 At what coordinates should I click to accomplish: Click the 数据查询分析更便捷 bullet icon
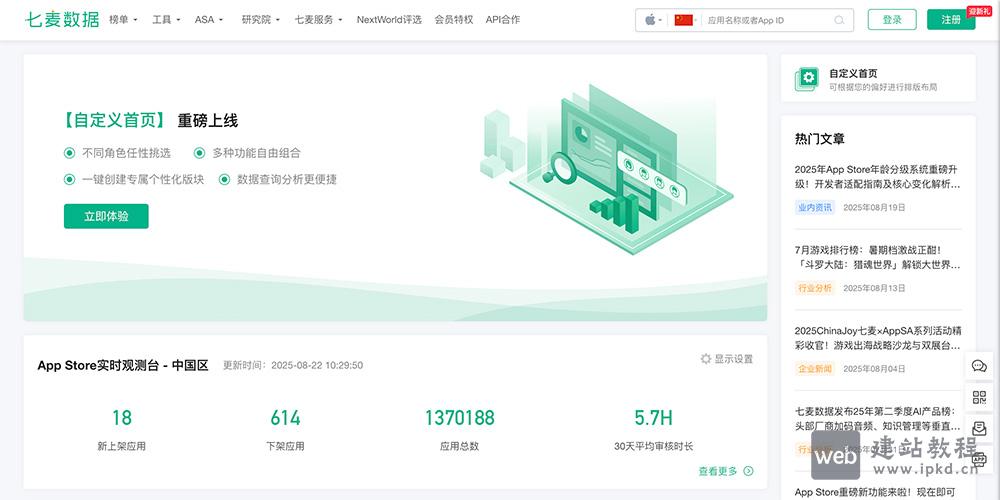coord(224,180)
